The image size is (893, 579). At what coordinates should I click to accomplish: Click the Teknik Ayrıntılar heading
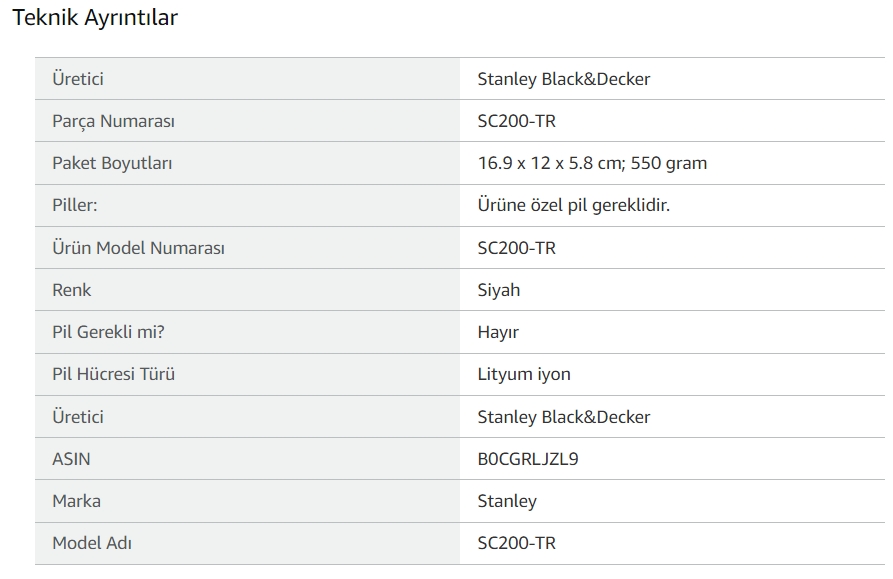[x=95, y=17]
